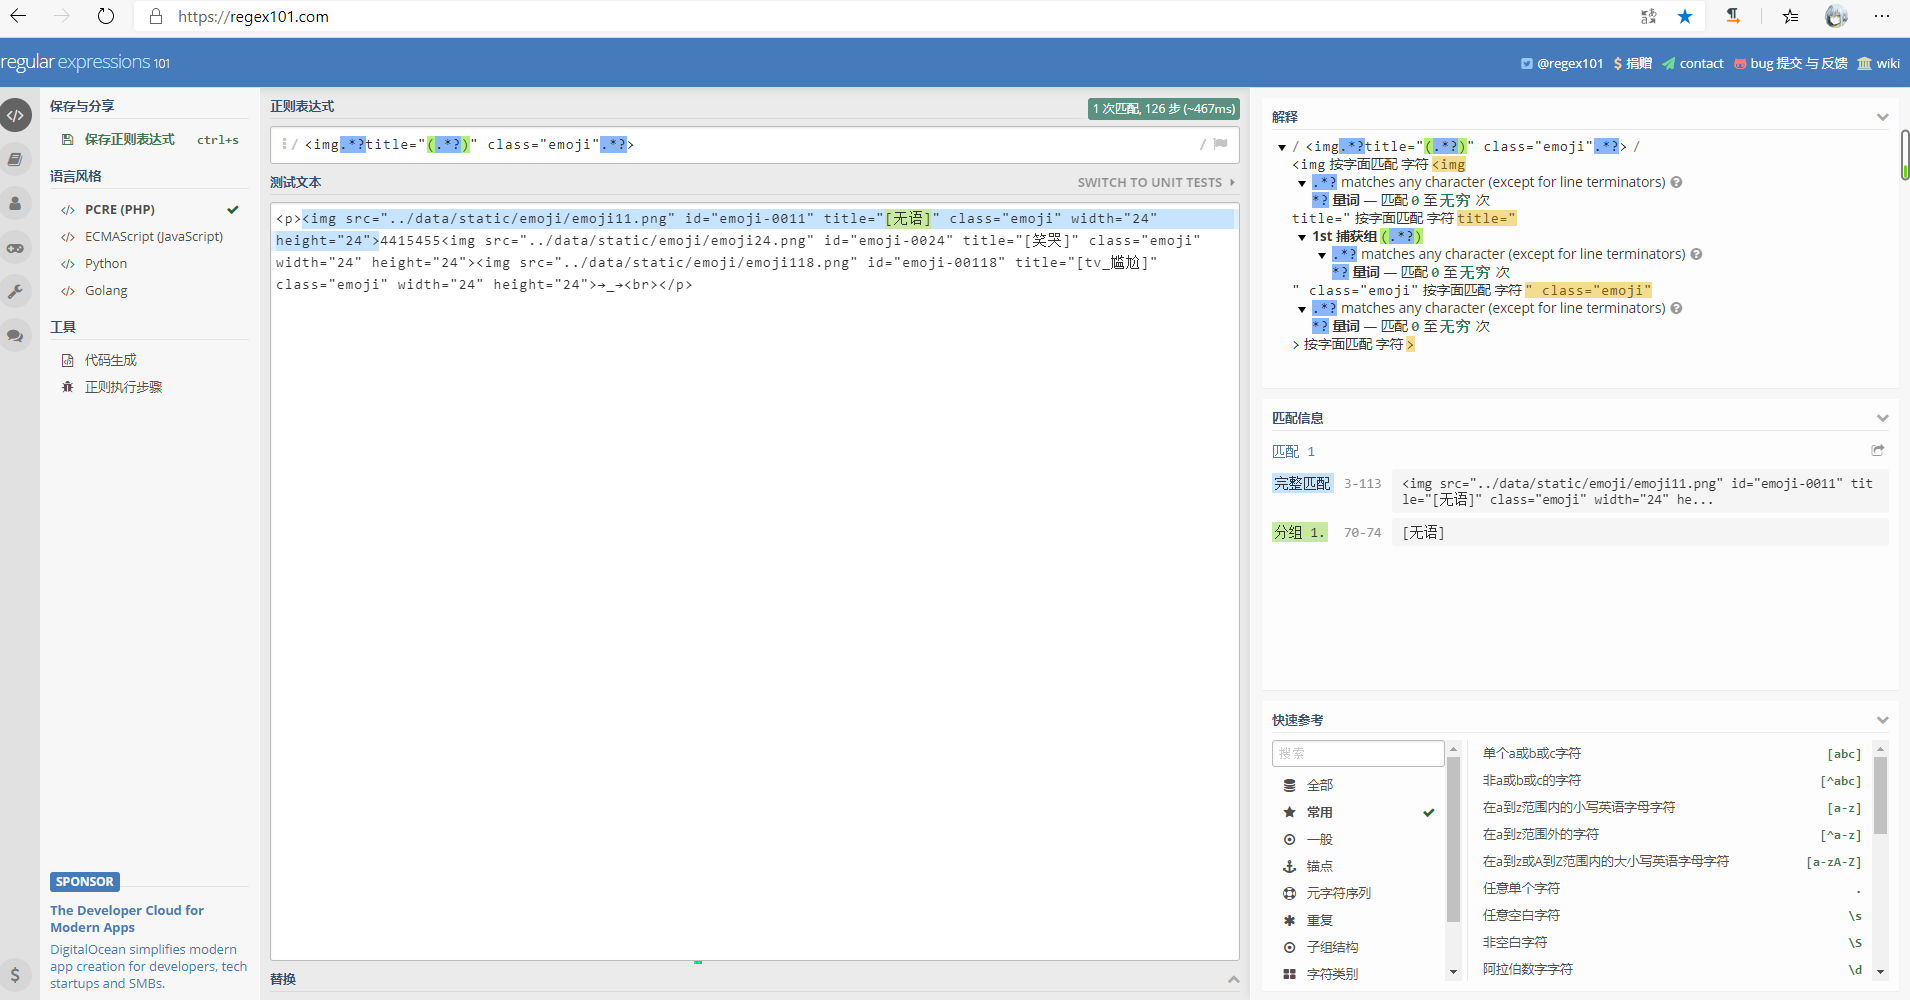Select 常用 category in quick reference
Image resolution: width=1910 pixels, height=1000 pixels.
(1319, 812)
